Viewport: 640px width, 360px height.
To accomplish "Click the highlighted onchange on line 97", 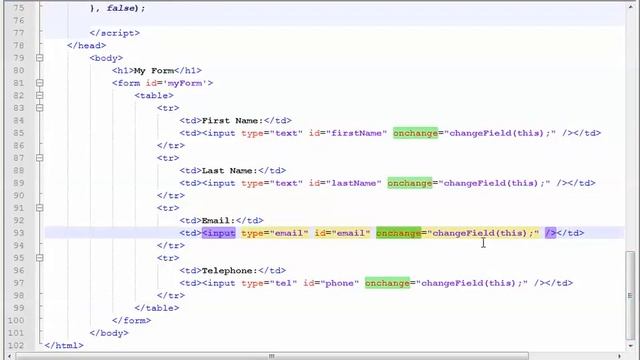I will [387, 283].
